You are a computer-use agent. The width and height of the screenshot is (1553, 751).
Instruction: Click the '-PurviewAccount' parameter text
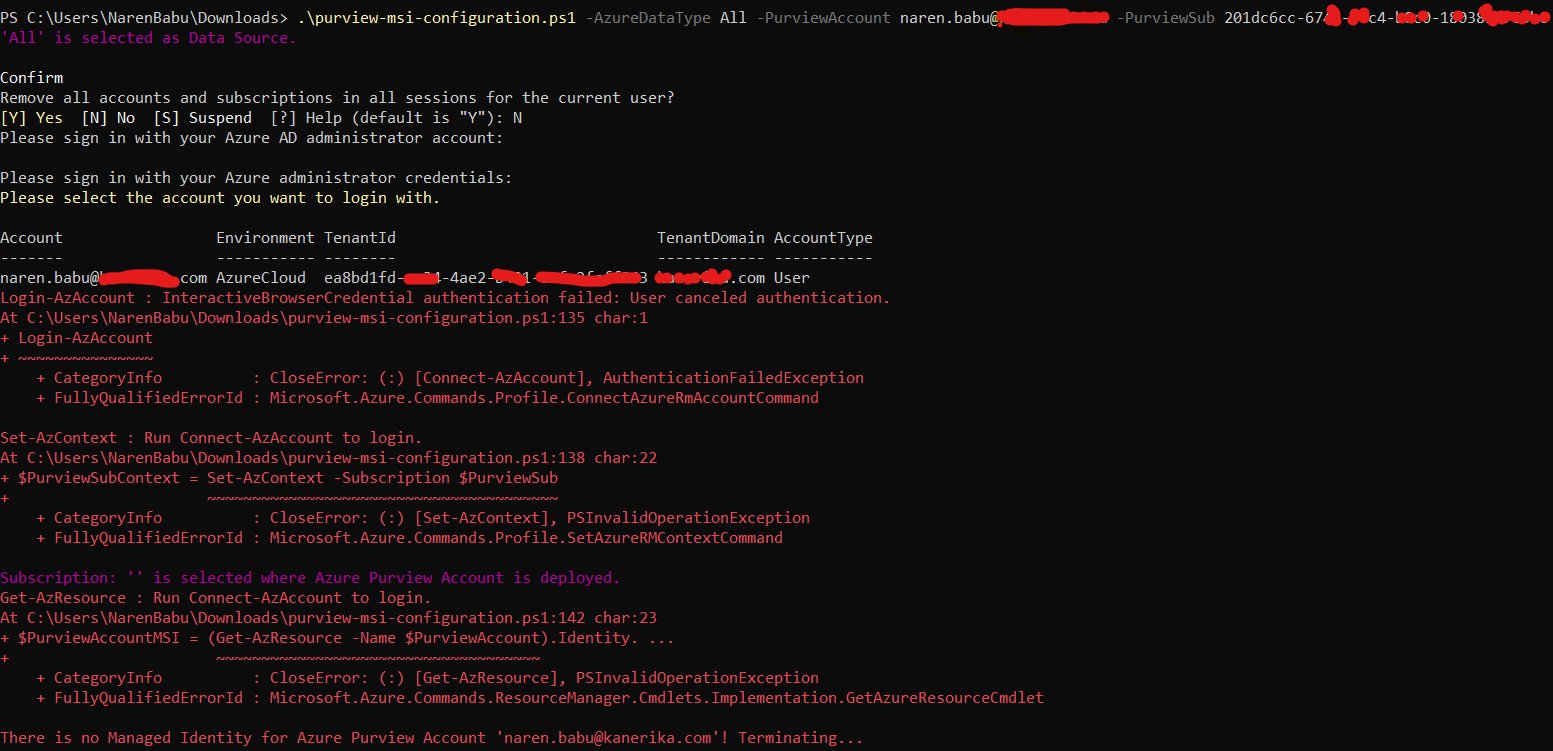(823, 18)
